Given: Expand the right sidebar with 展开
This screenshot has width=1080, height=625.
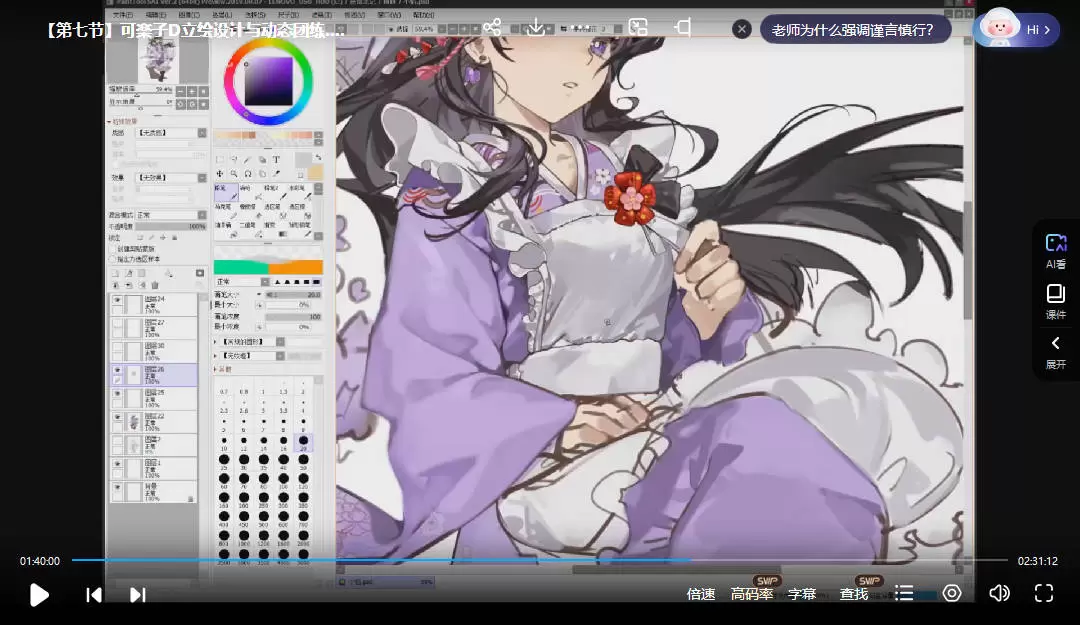Looking at the screenshot, I should pos(1055,353).
